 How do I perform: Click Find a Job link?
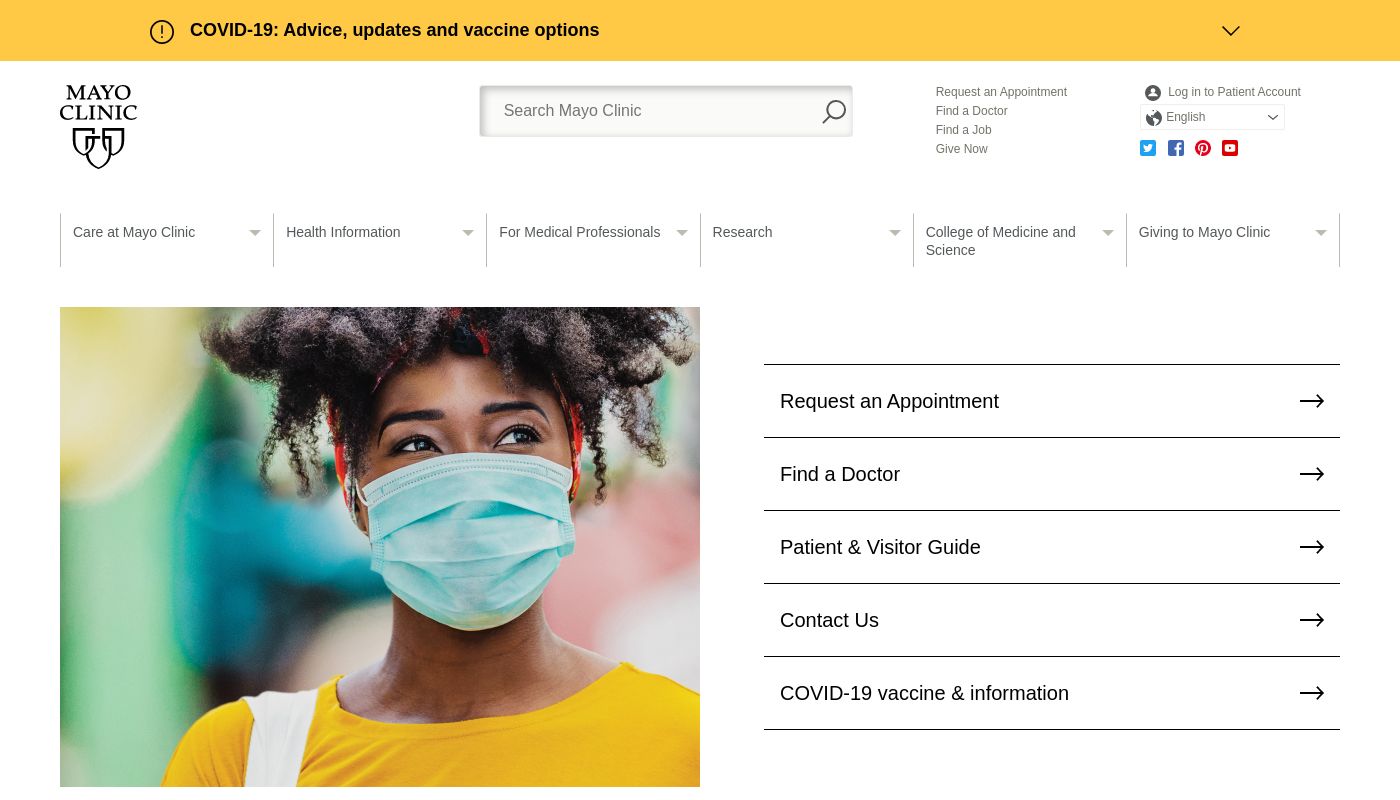pyautogui.click(x=963, y=130)
